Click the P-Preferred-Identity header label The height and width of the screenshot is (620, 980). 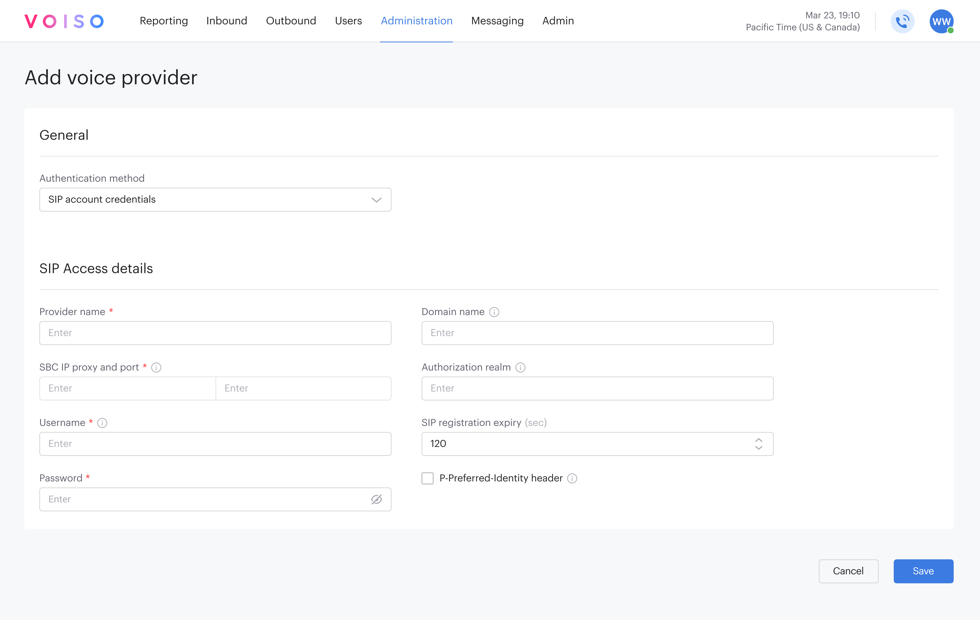(501, 478)
